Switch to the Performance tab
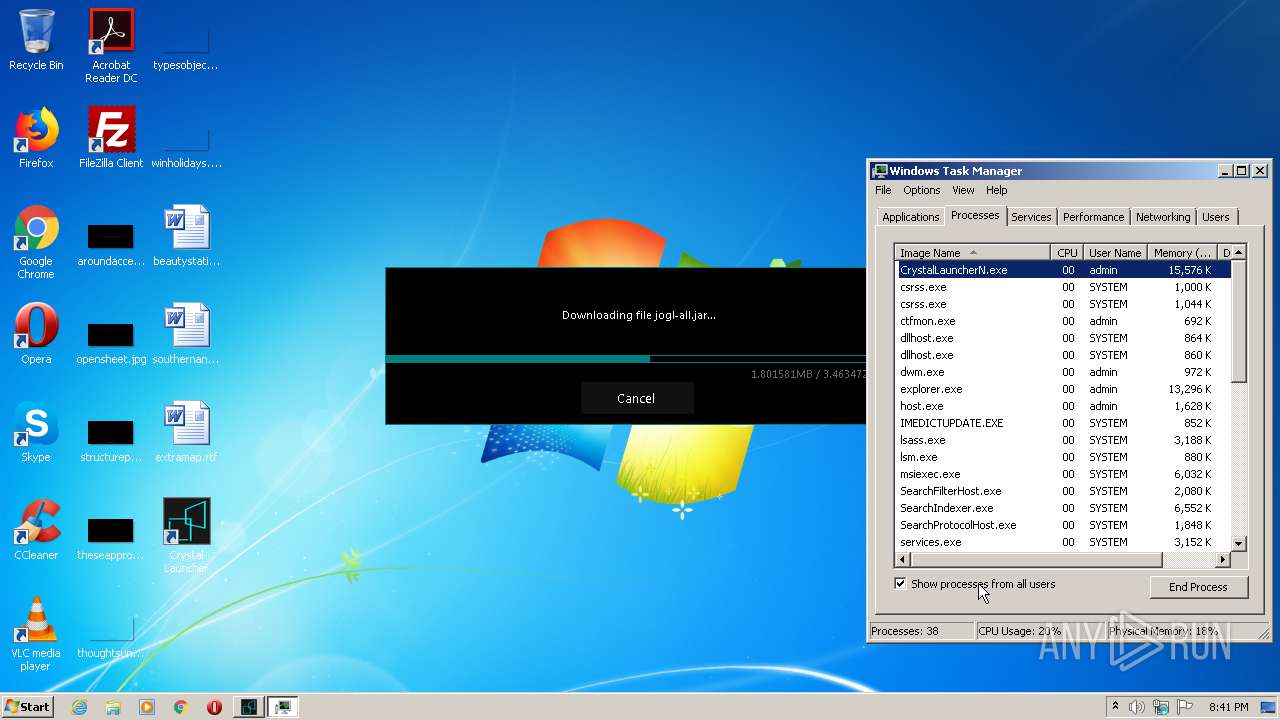The width and height of the screenshot is (1280, 720). tap(1093, 217)
